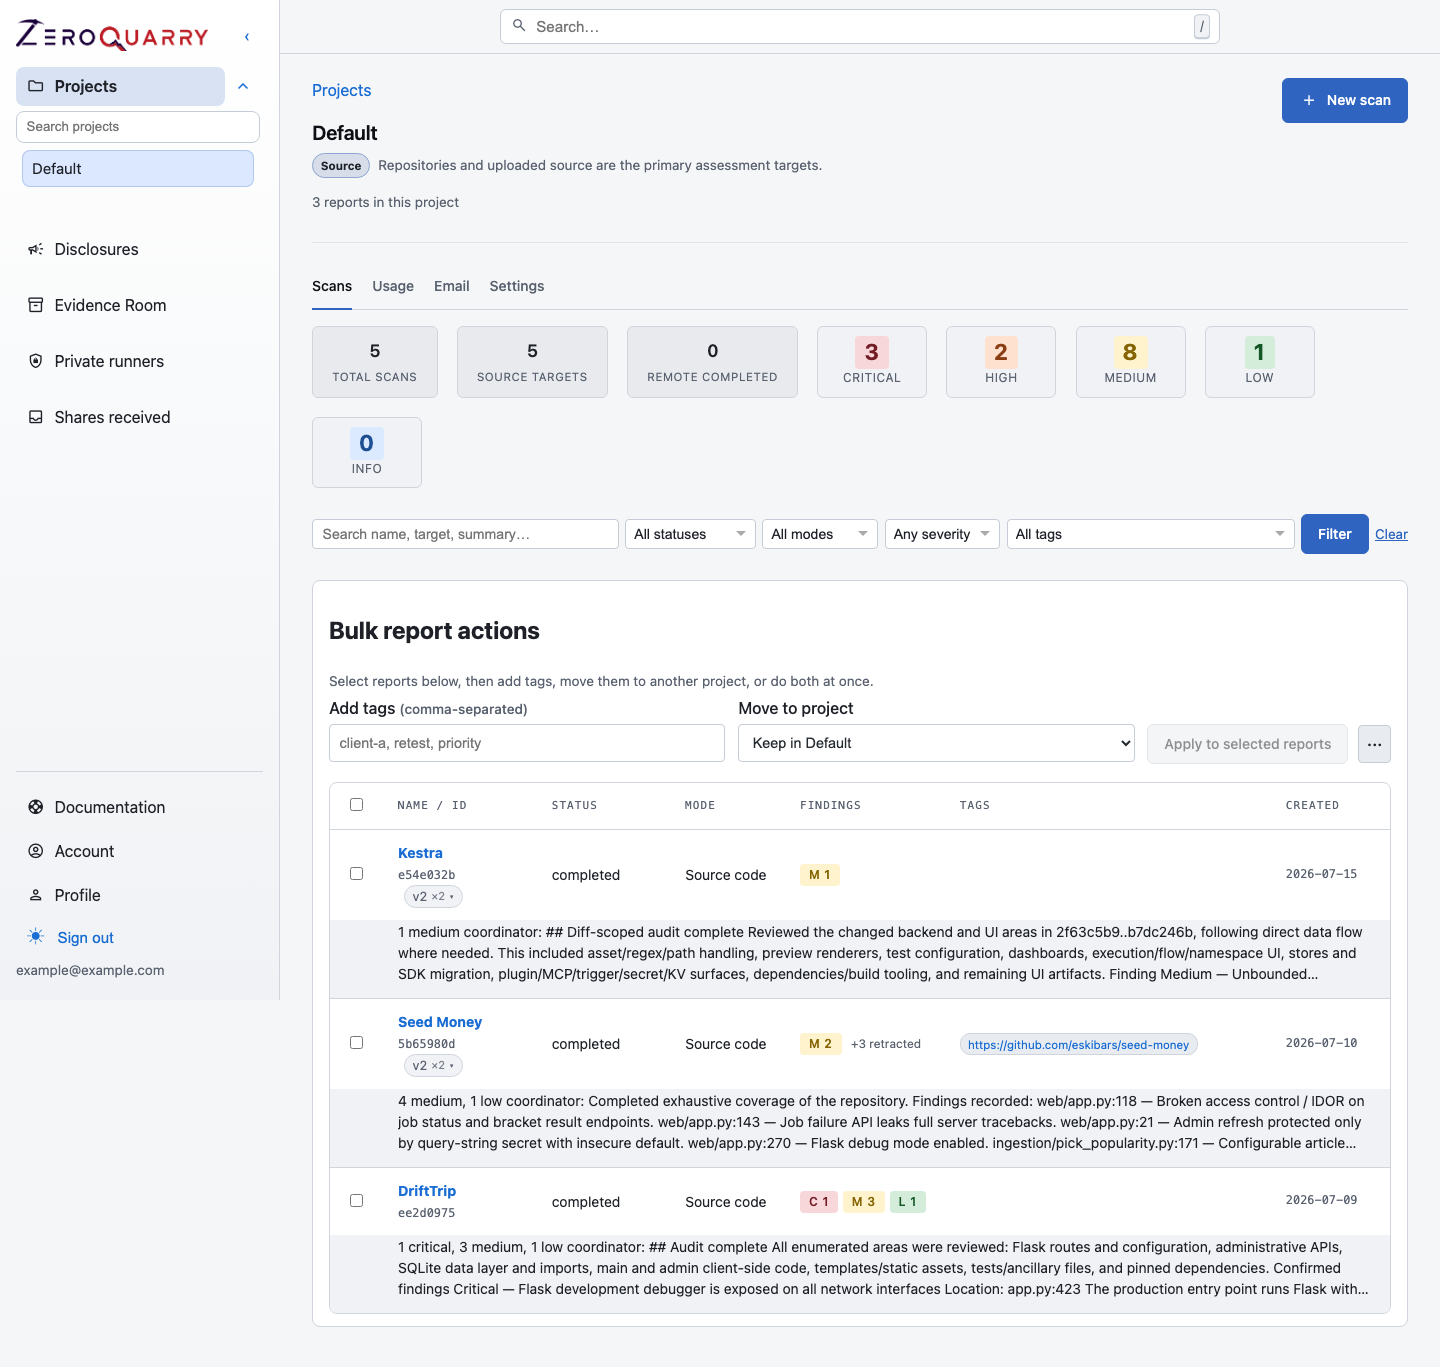
Task: Select the Kestra report checkbox
Action: tap(357, 874)
